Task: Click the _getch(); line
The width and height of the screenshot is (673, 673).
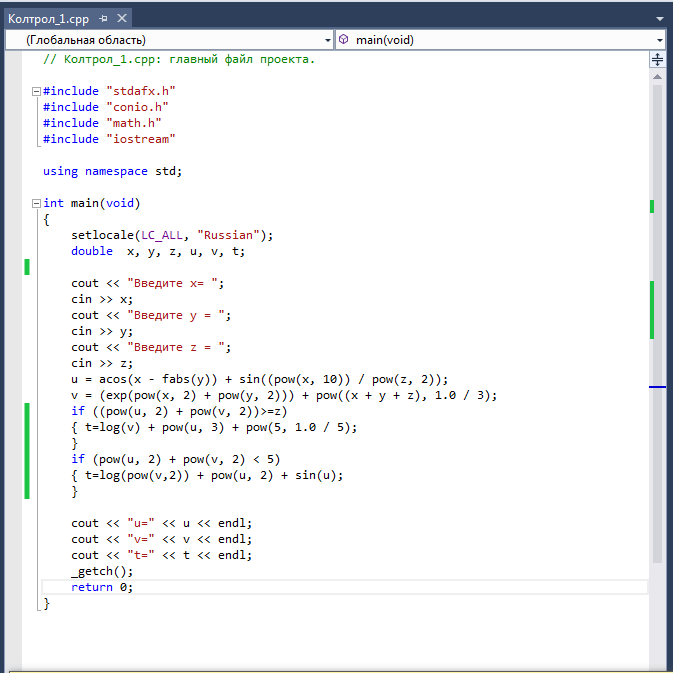Action: pyautogui.click(x=102, y=571)
